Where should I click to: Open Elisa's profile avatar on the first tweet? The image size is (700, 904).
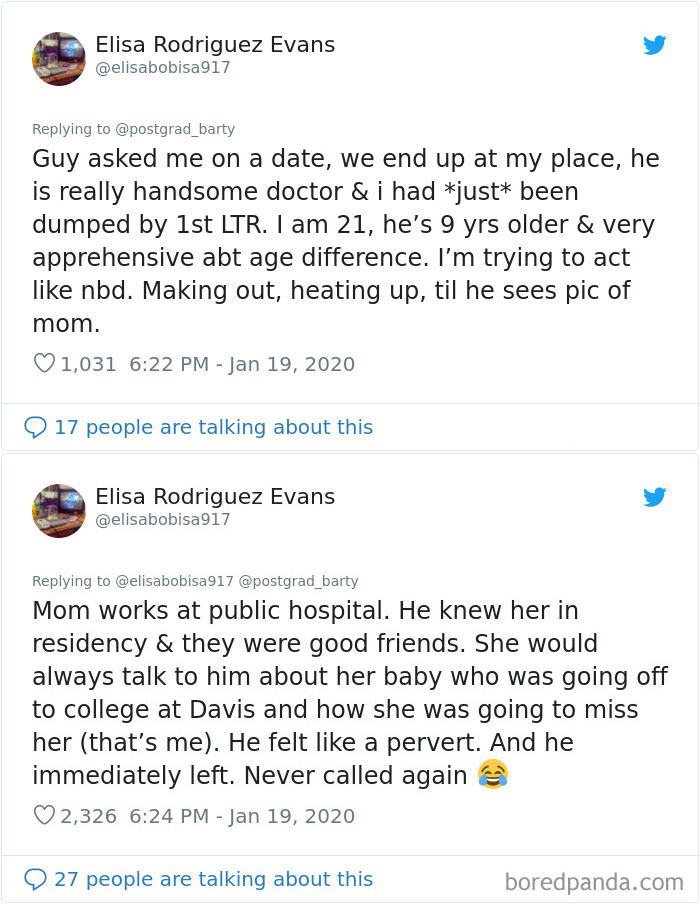click(x=58, y=58)
